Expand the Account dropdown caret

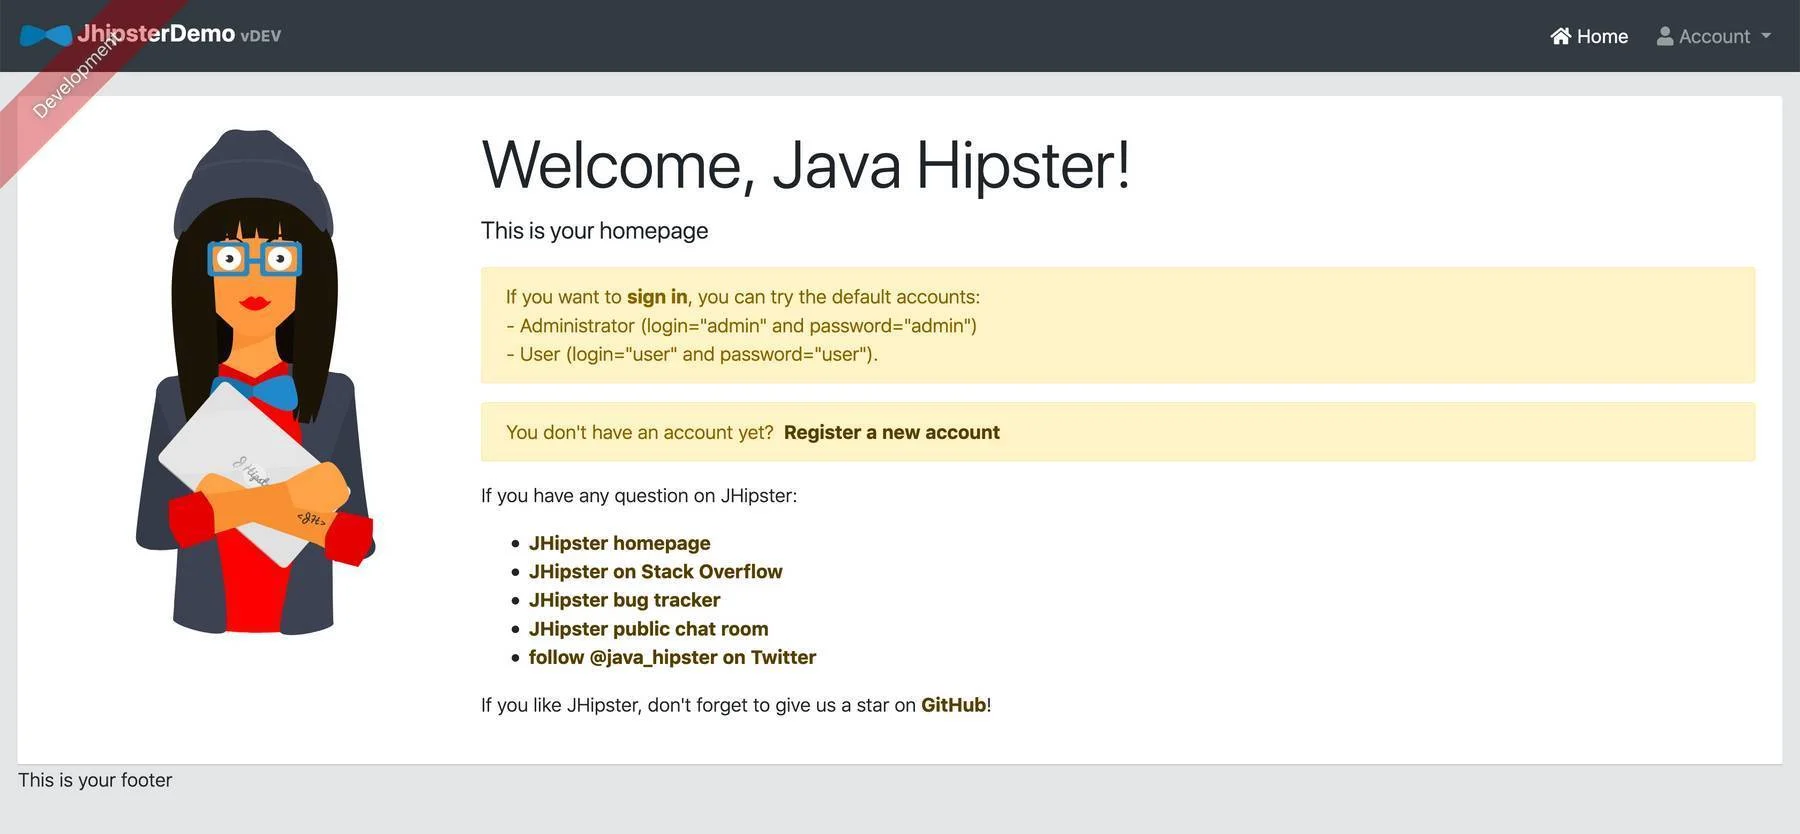tap(1766, 36)
